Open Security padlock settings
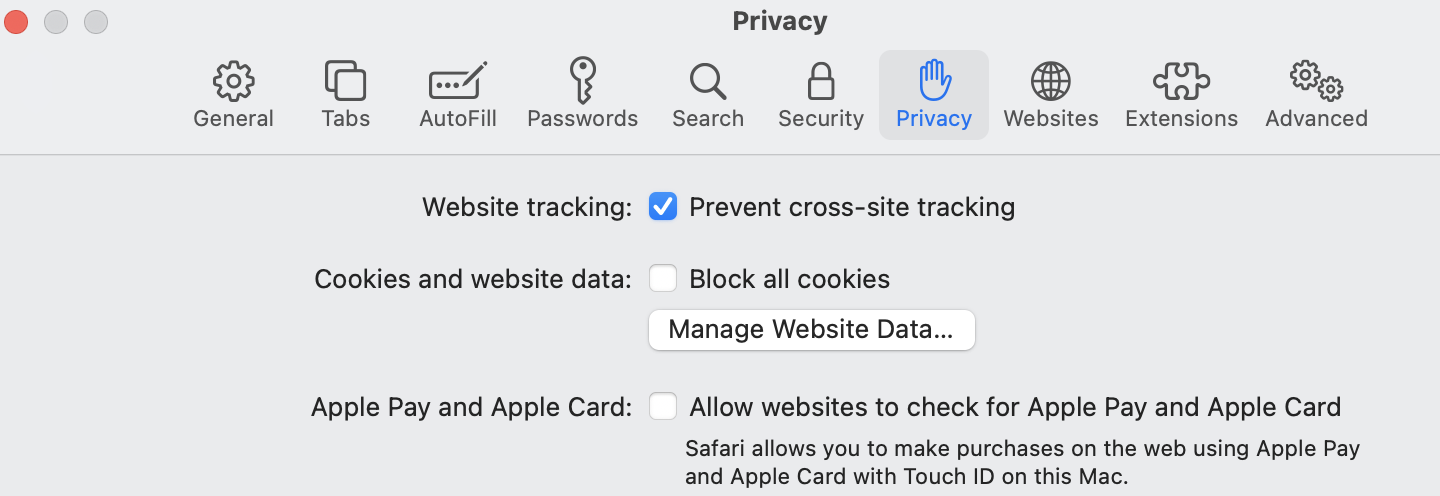This screenshot has width=1440, height=496. pyautogui.click(x=820, y=81)
